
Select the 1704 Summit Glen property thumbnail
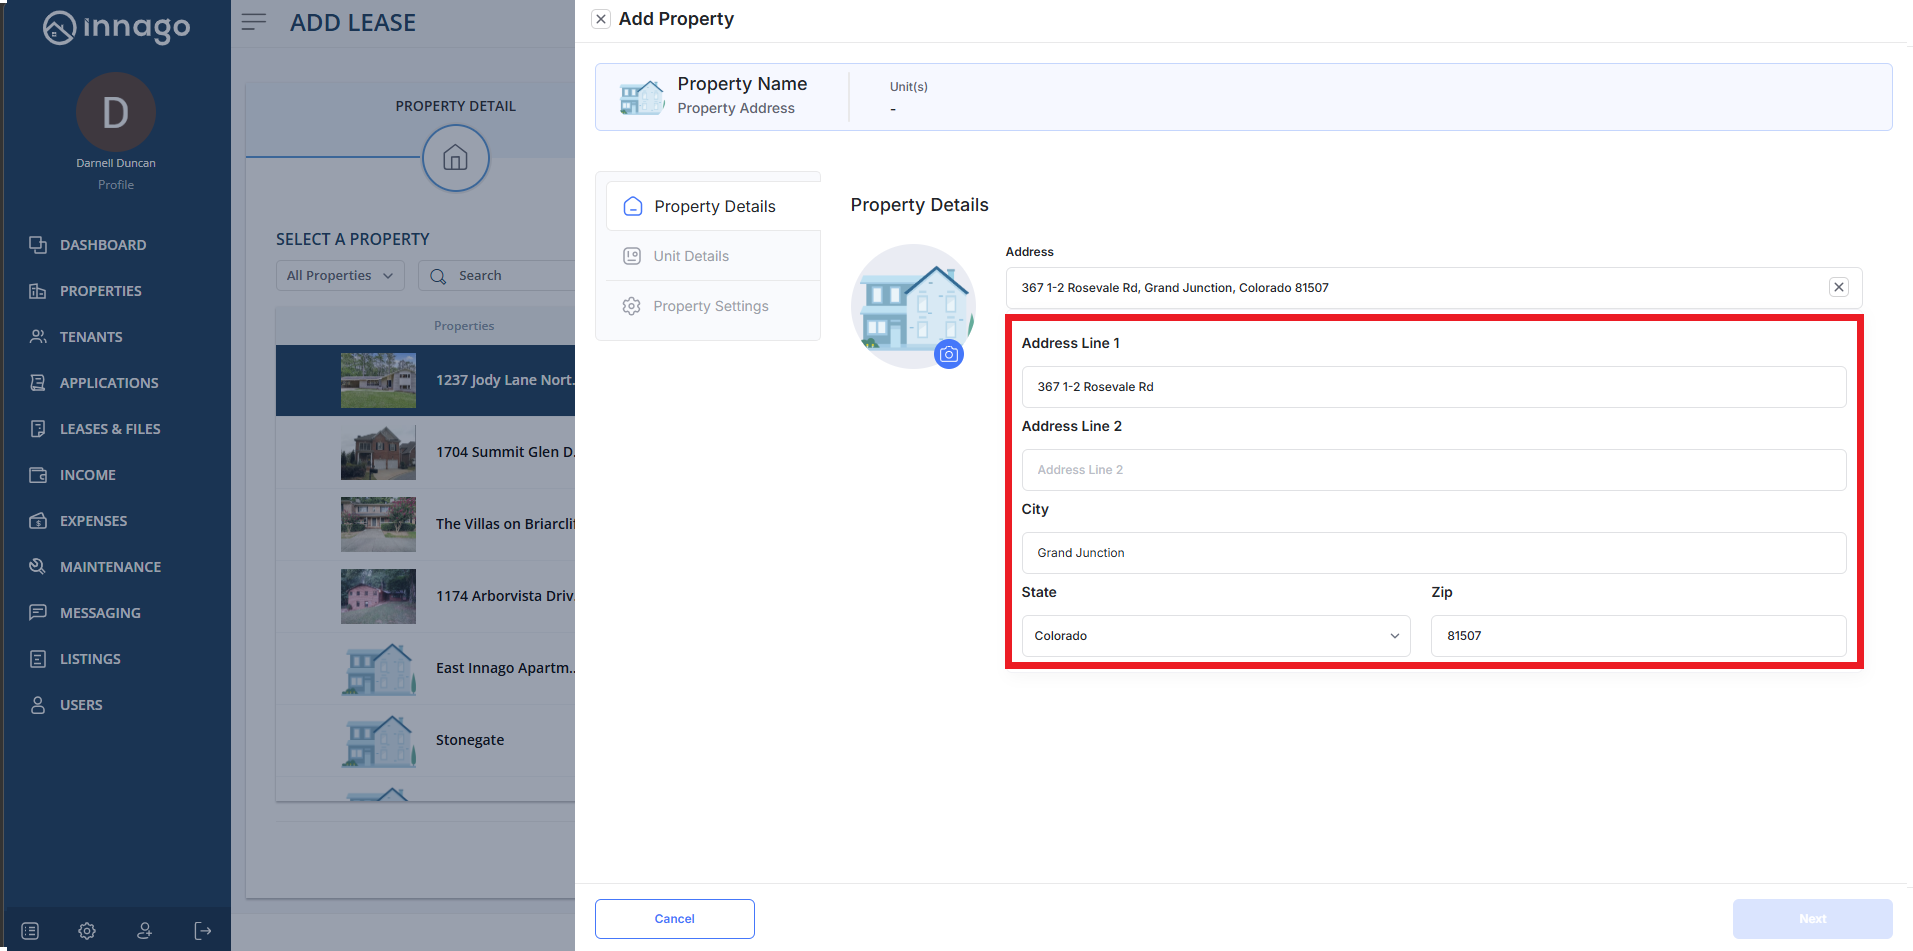coord(378,453)
